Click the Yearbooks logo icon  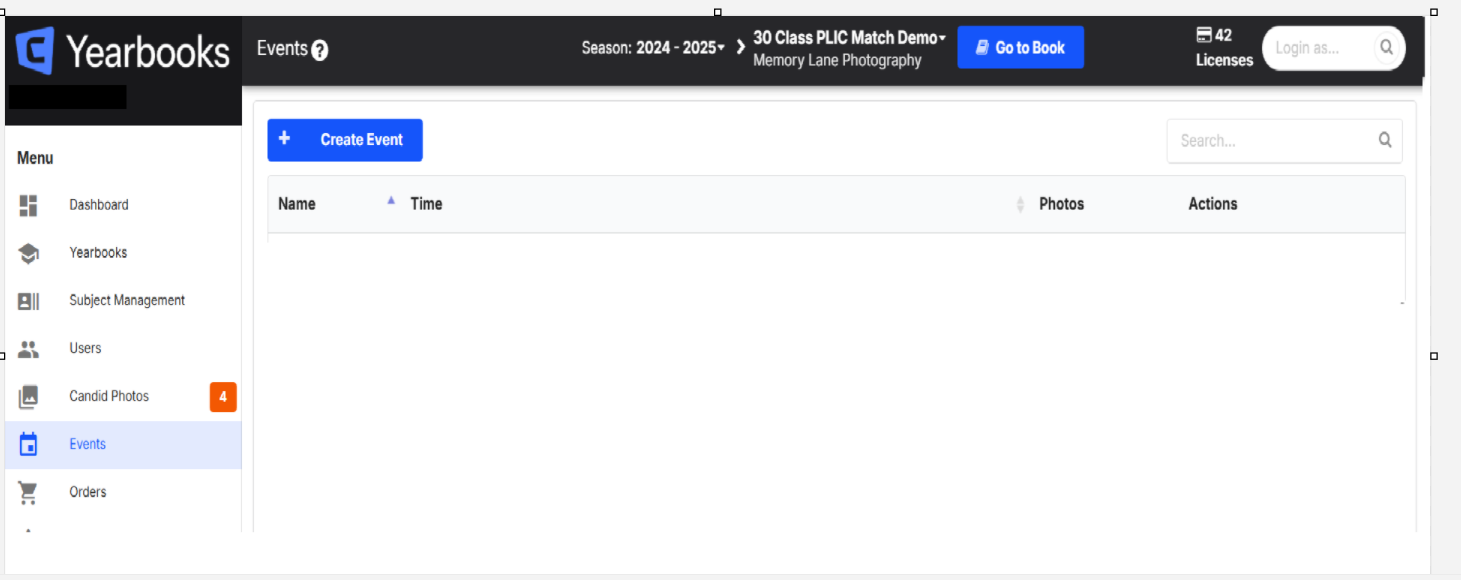tap(35, 51)
